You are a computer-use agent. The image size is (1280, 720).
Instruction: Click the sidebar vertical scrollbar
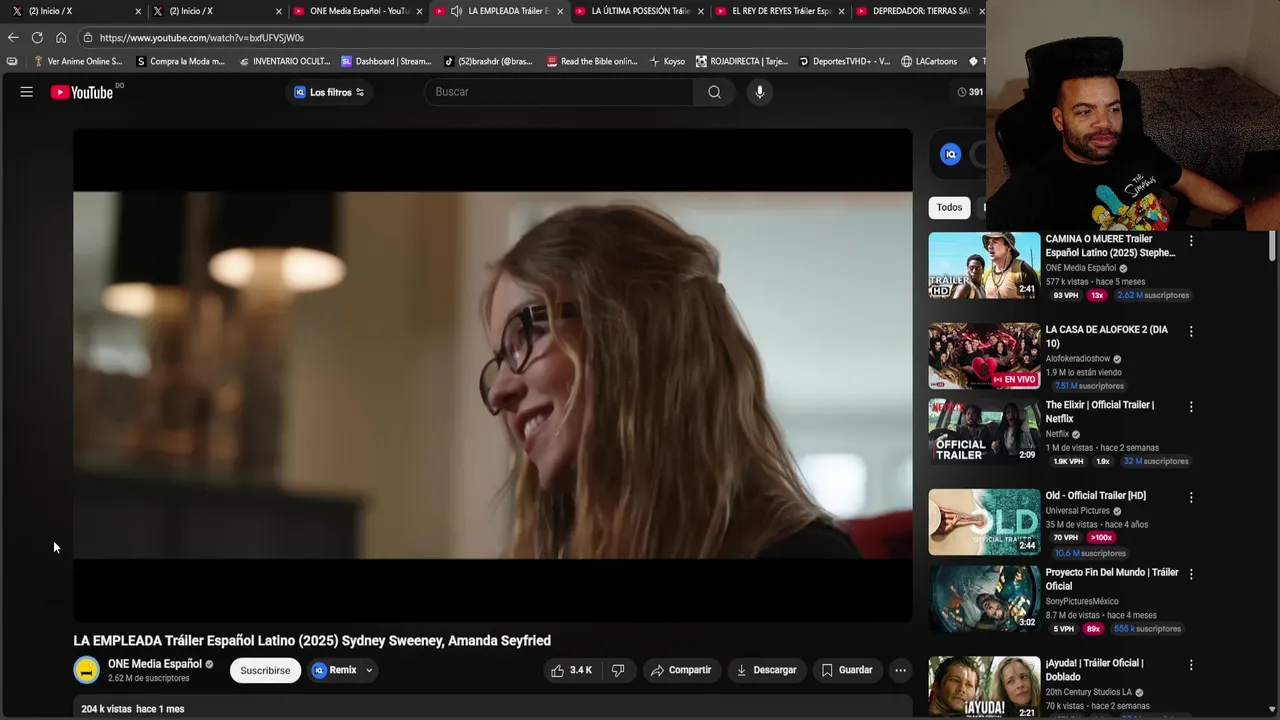(1272, 244)
